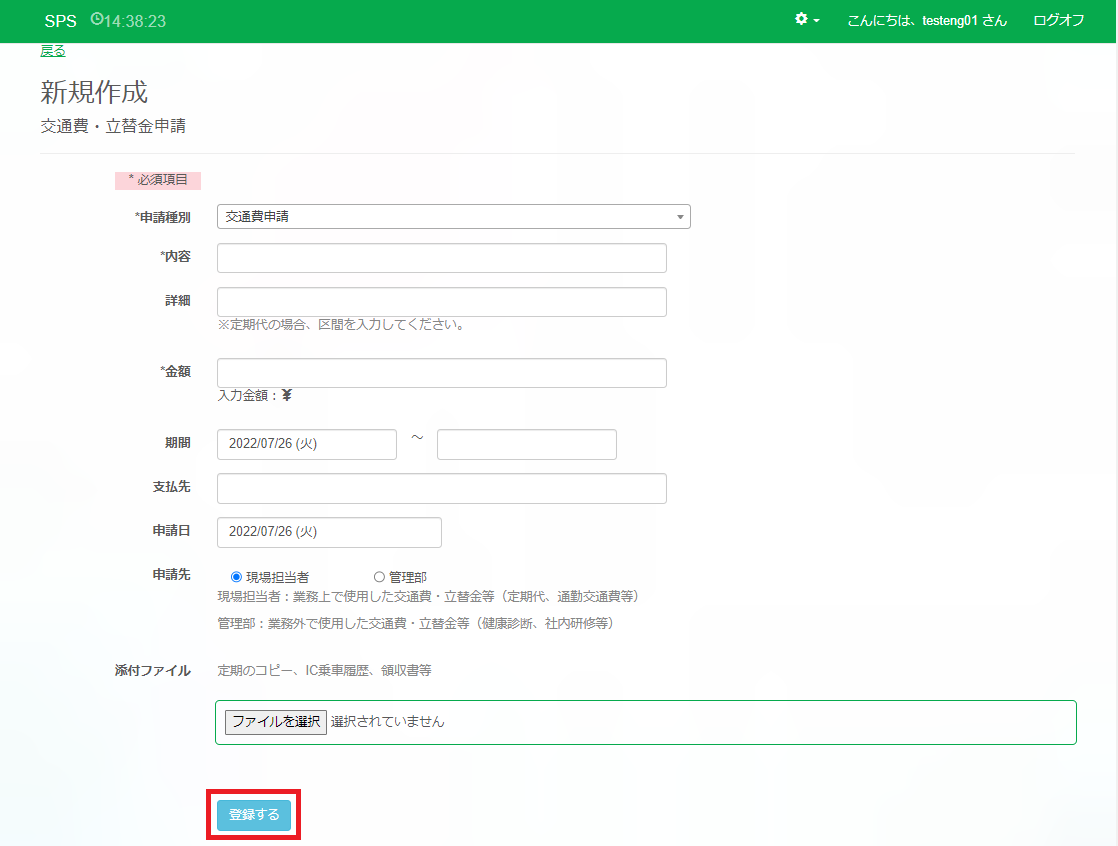Open the 申請日 date field
This screenshot has width=1118, height=846.
329,532
